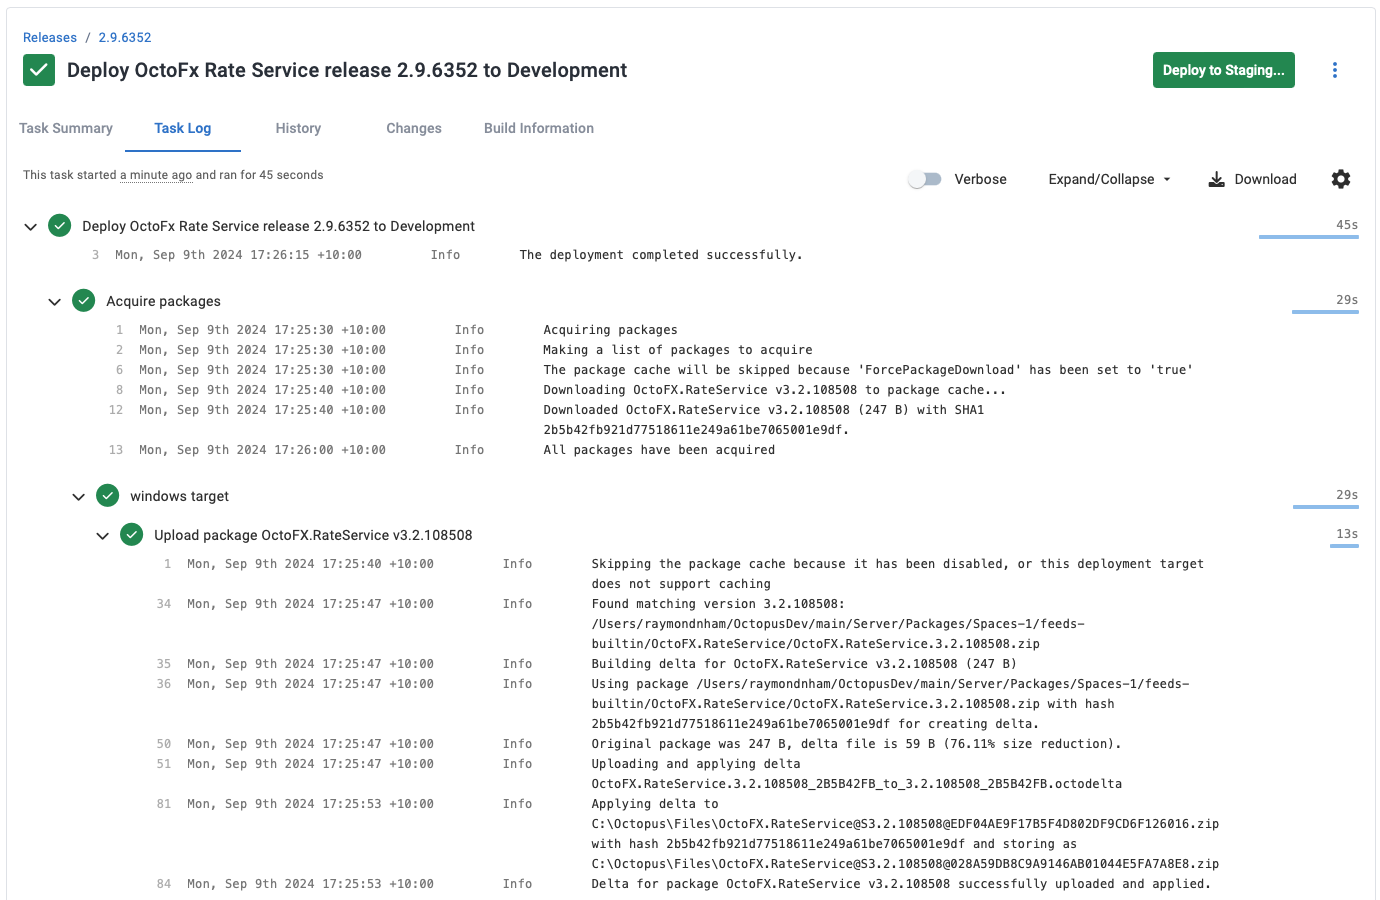The height and width of the screenshot is (900, 1380).
Task: Open the 2.9.6352 breadcrumb link
Action: [x=125, y=38]
